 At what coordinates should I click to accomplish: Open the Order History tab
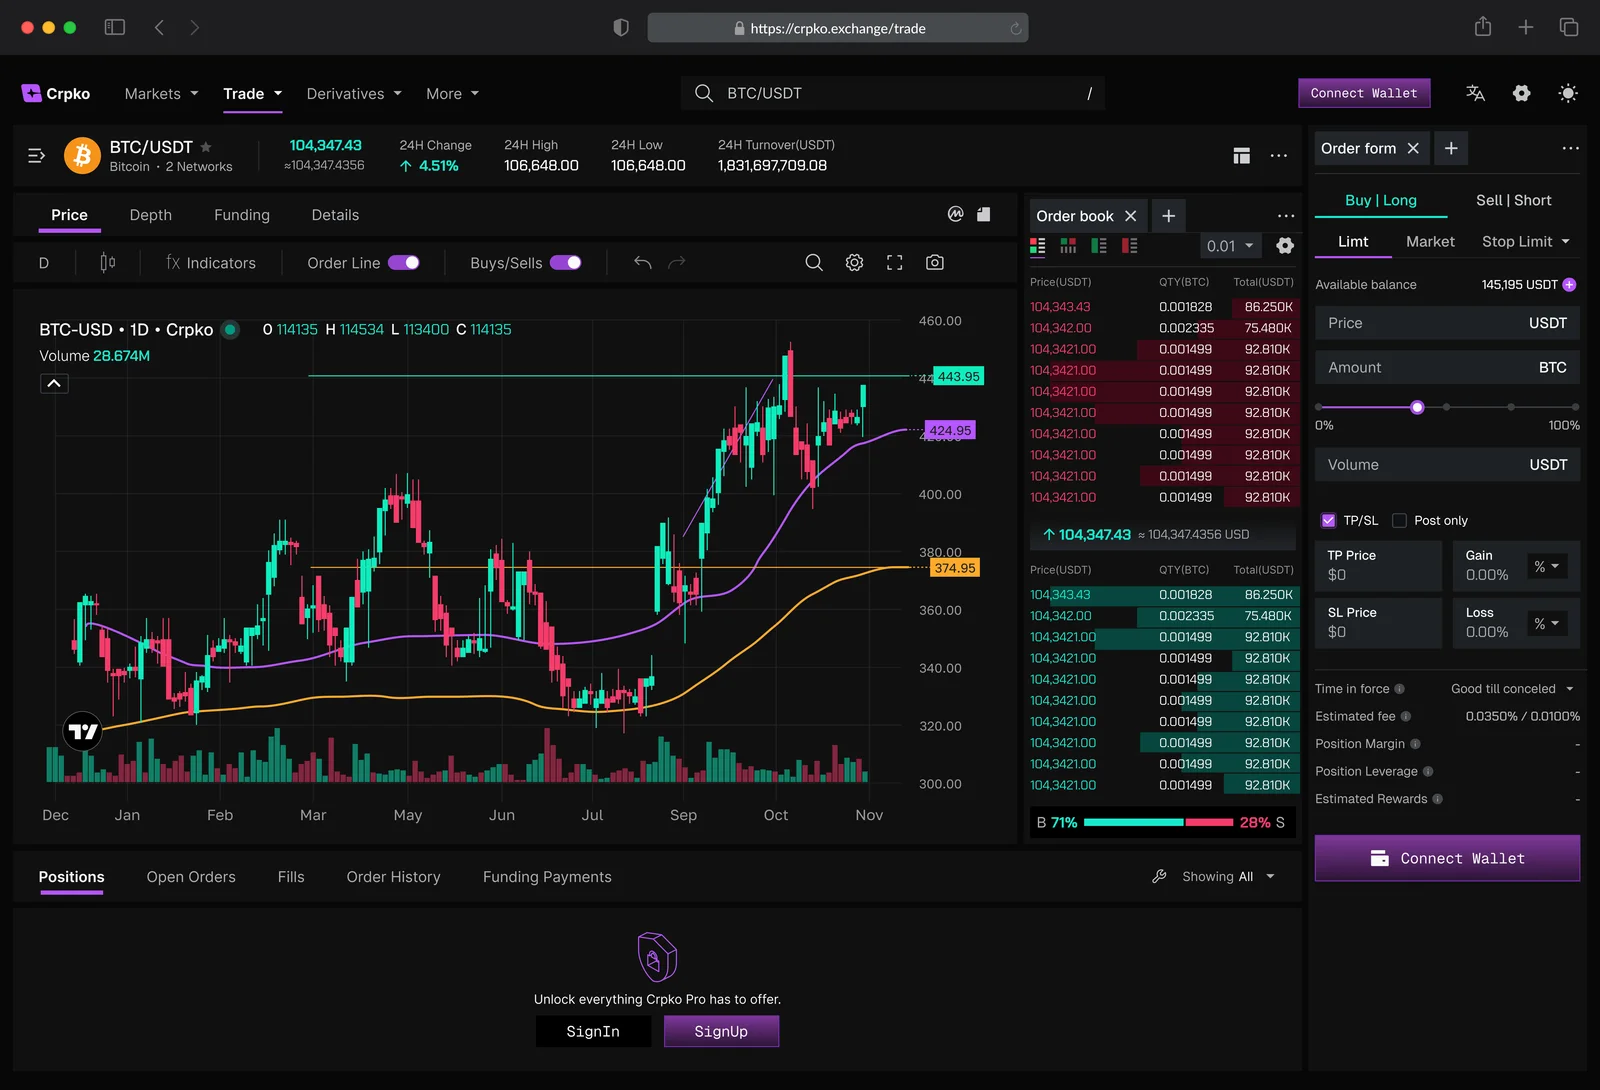click(x=393, y=876)
